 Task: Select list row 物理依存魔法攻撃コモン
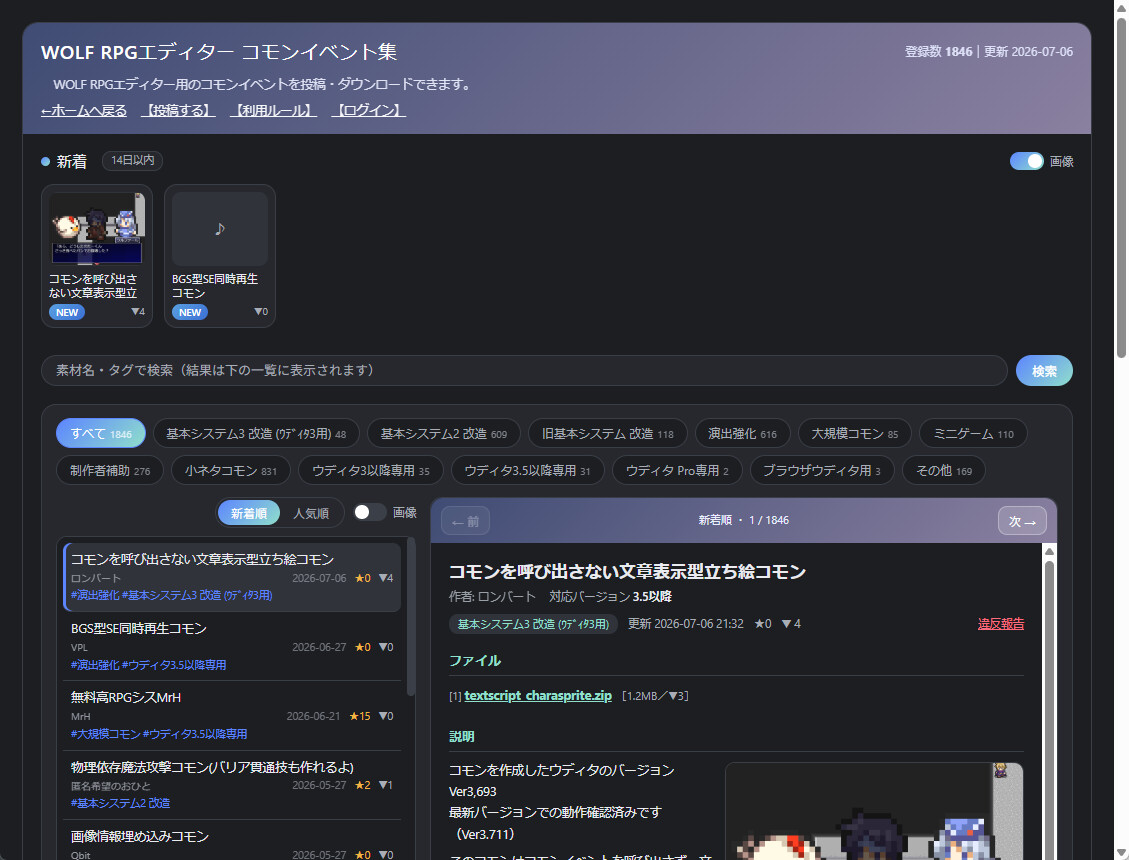click(232, 784)
